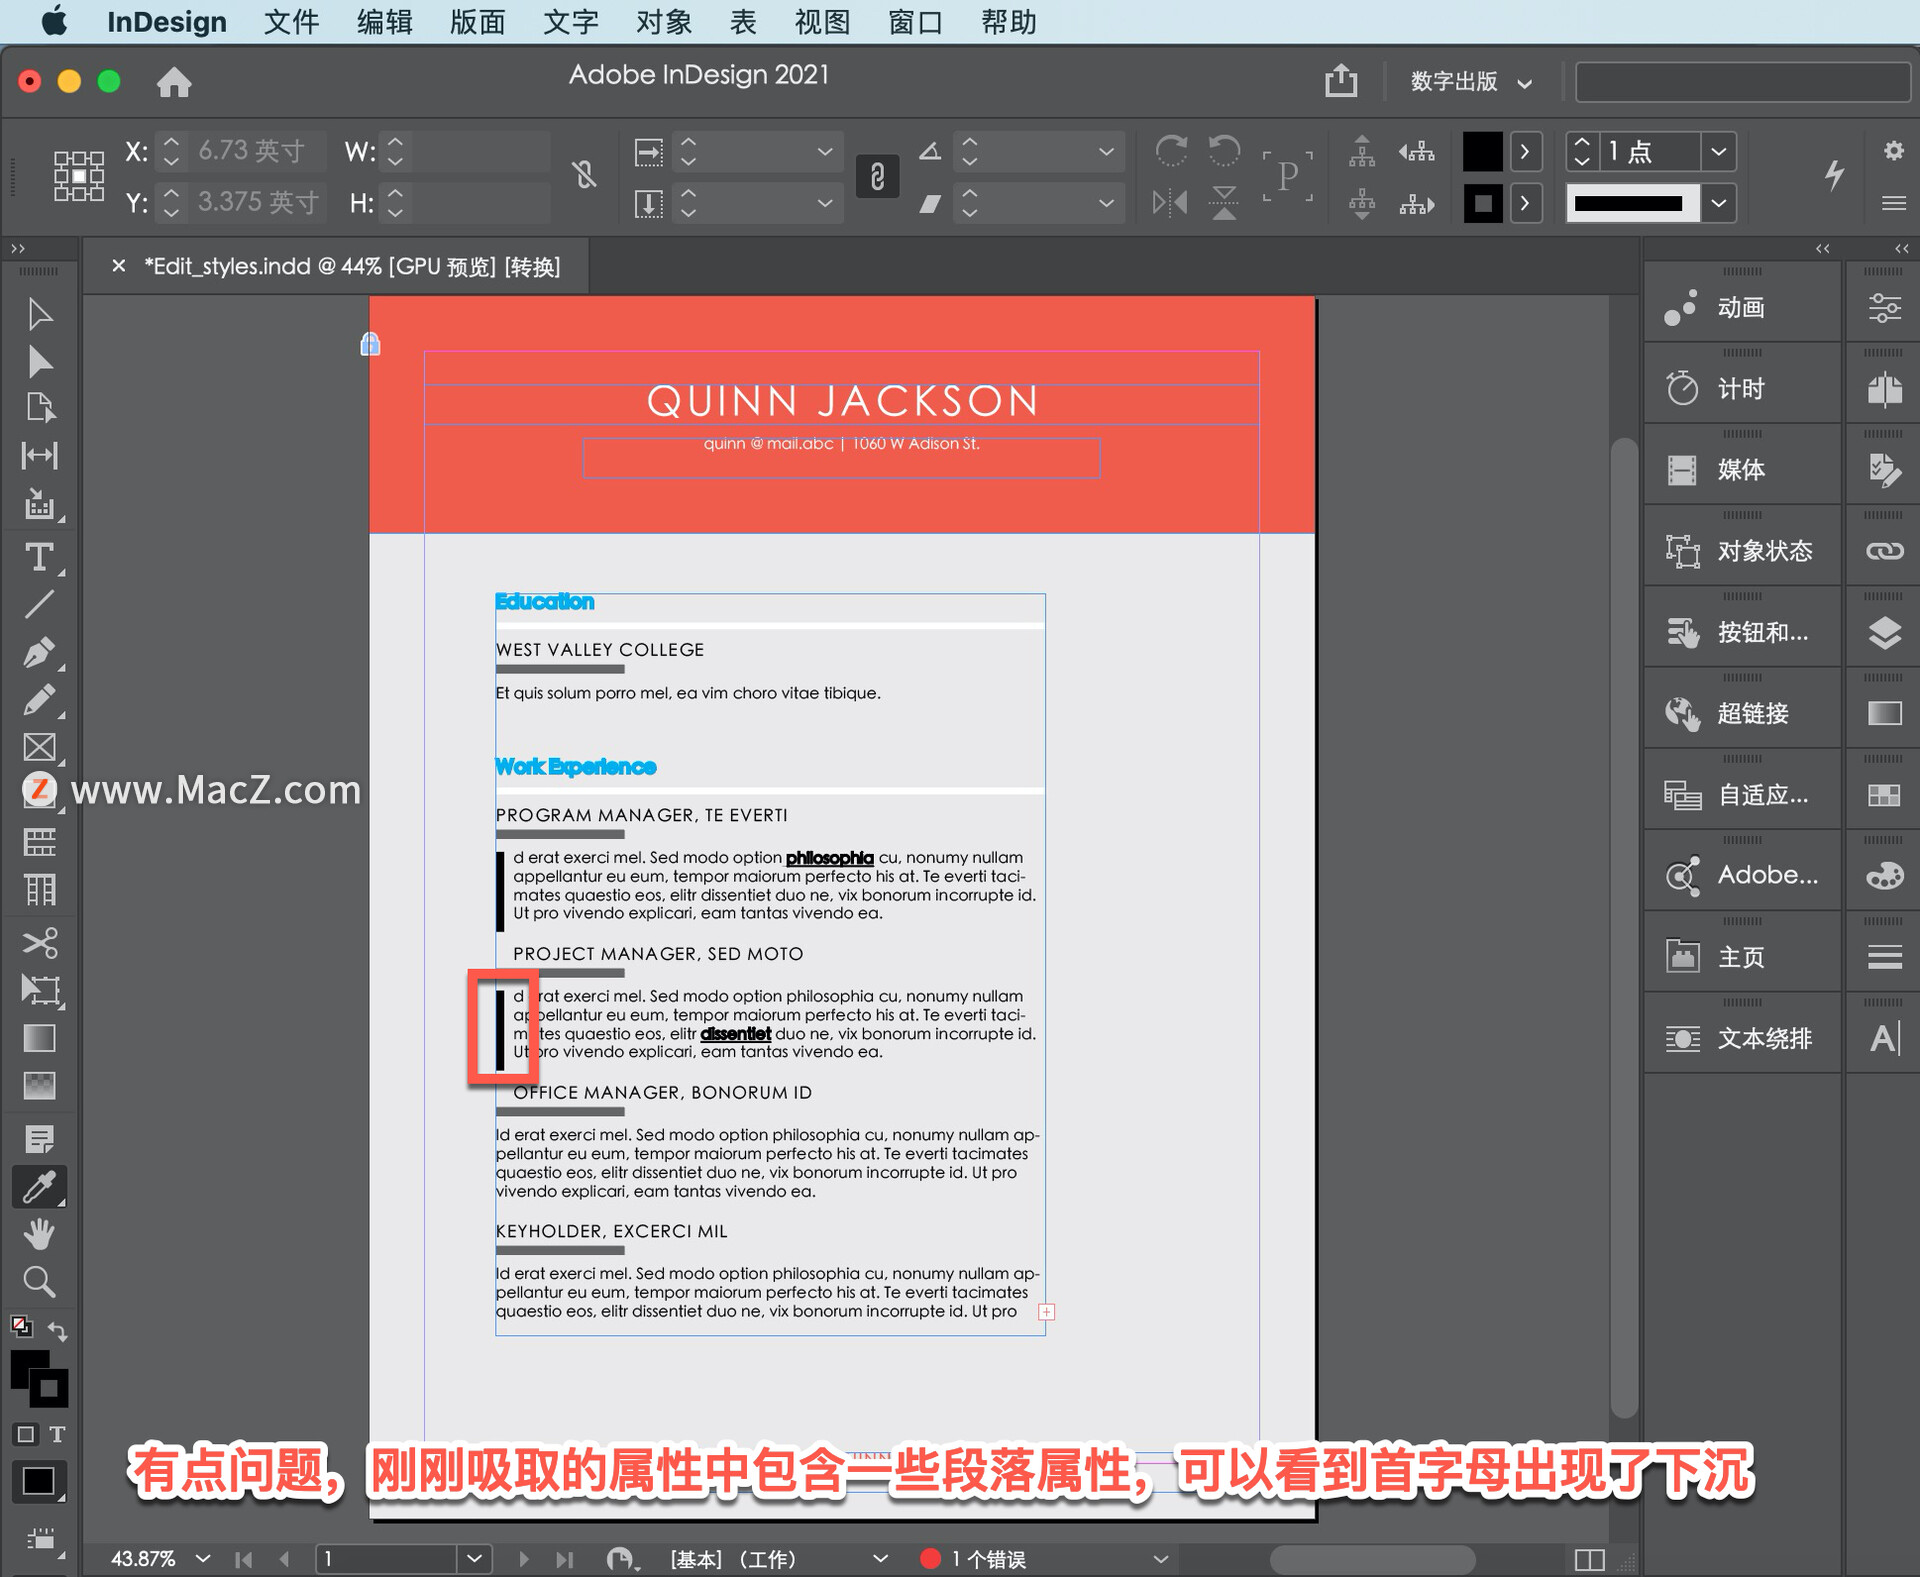Open the zoom level 43.87% dropdown
Viewport: 1920px width, 1577px height.
203,1558
